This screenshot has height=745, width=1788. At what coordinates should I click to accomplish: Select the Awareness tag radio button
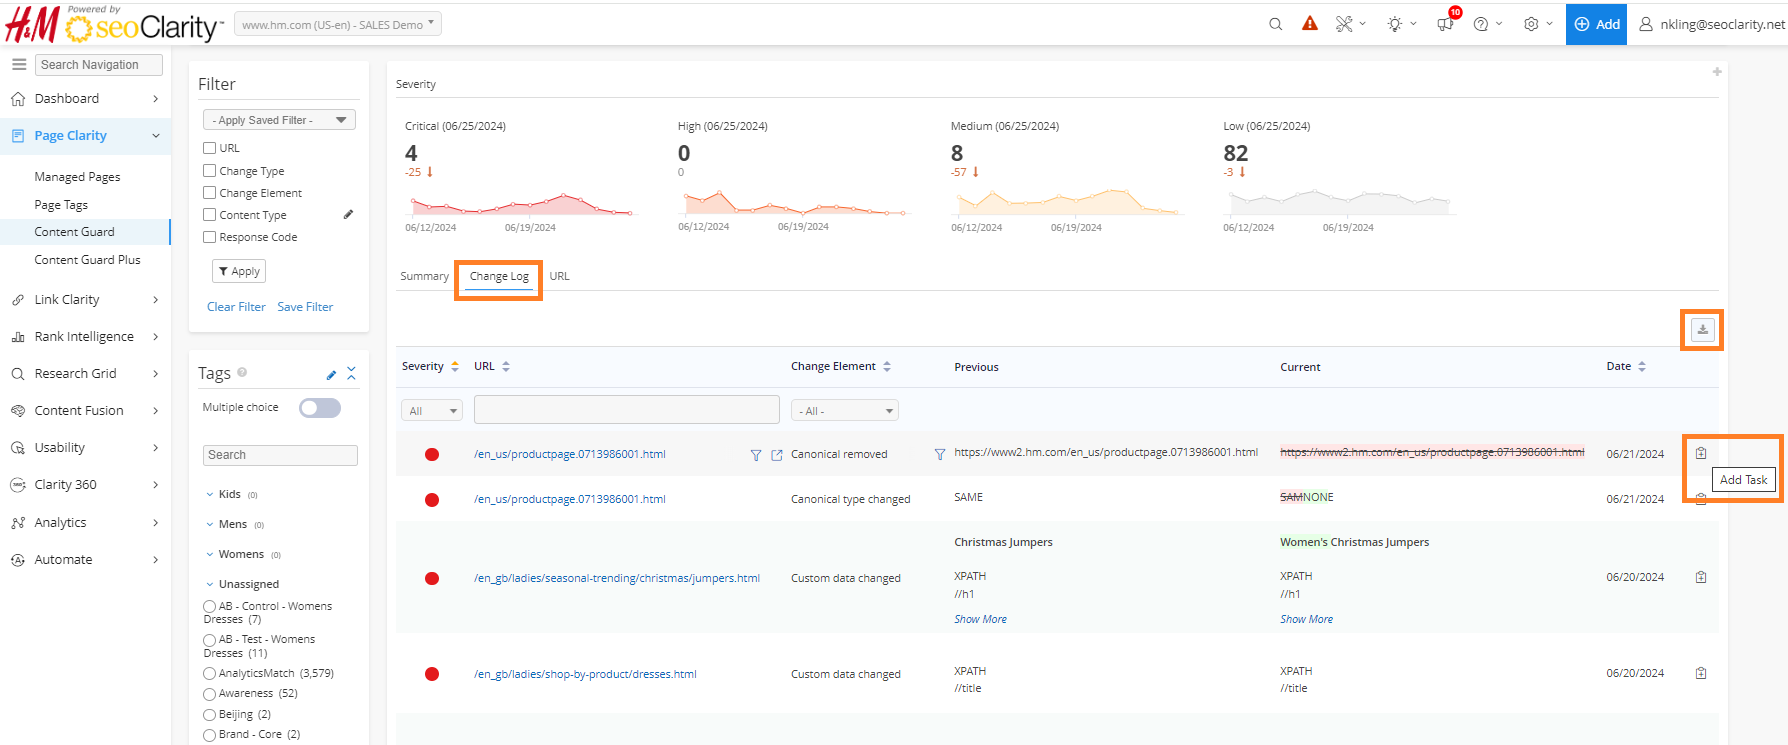[x=209, y=694]
